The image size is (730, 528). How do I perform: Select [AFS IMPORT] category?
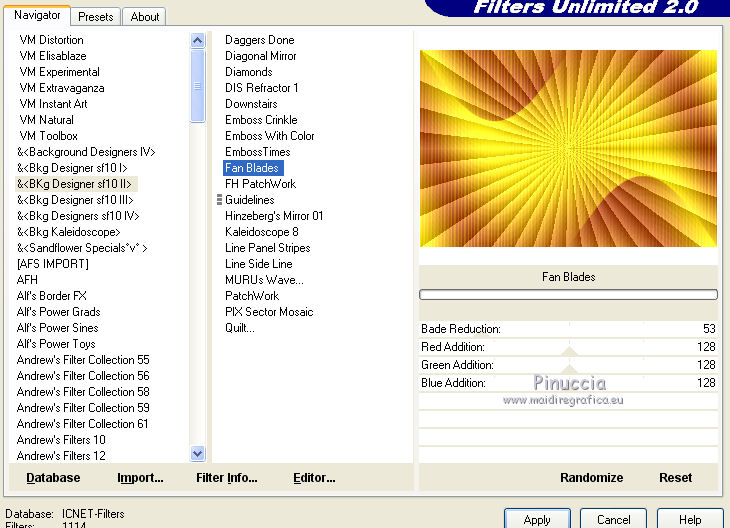(x=53, y=264)
